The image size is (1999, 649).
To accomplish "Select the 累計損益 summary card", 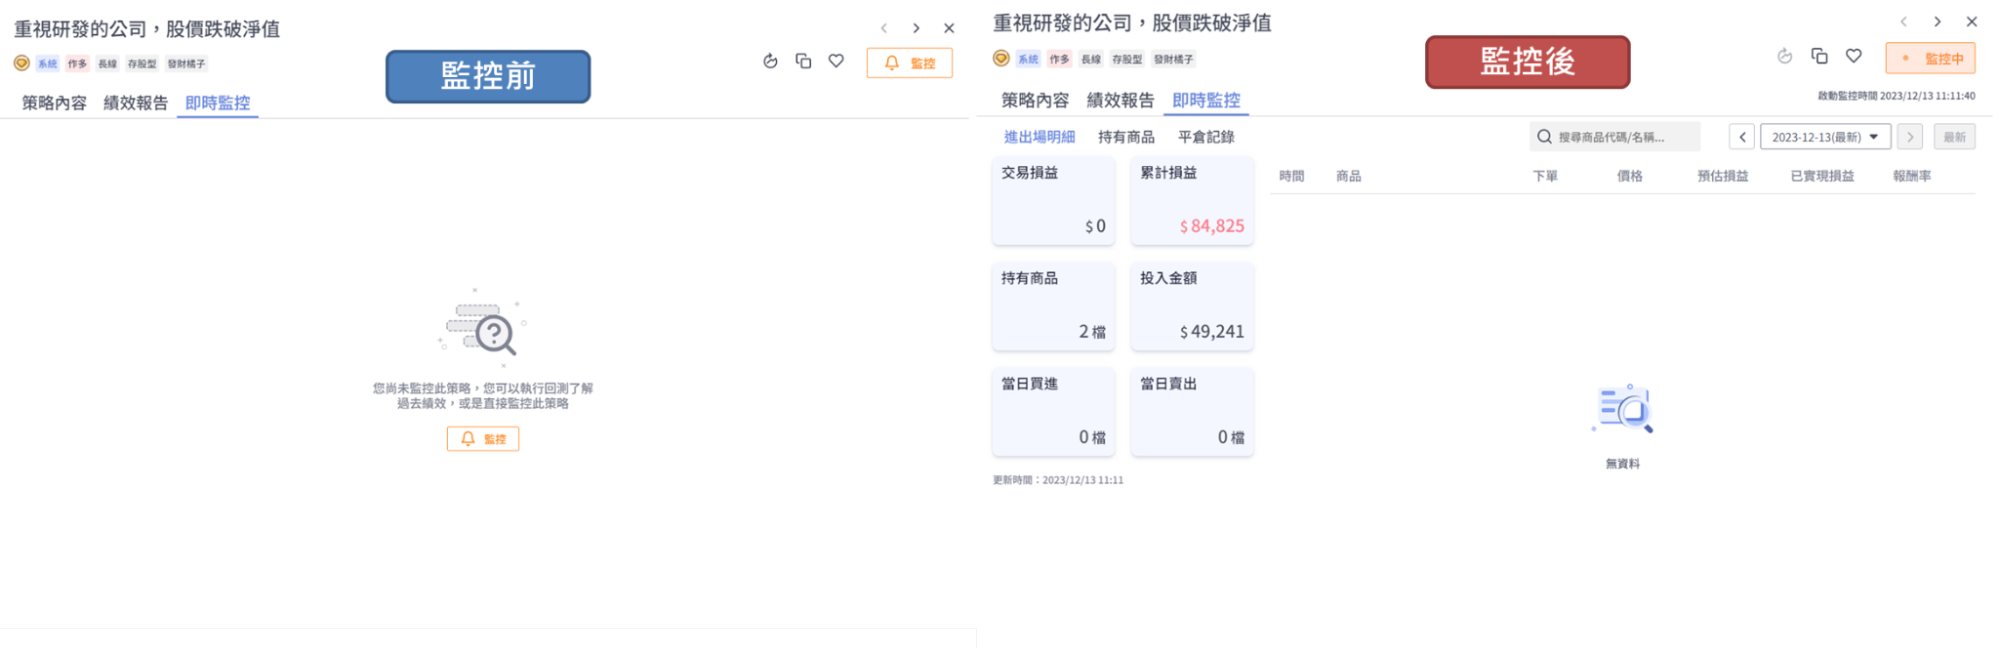I will coord(1191,200).
